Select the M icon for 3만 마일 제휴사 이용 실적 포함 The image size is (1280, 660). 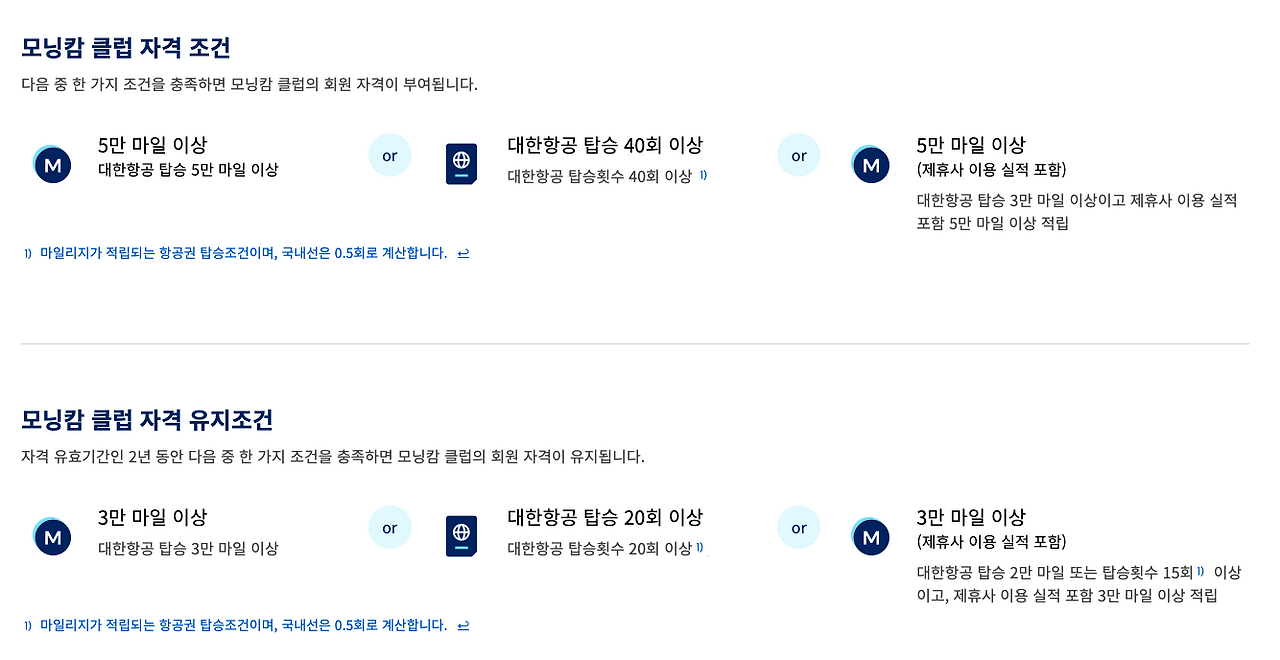coord(870,537)
